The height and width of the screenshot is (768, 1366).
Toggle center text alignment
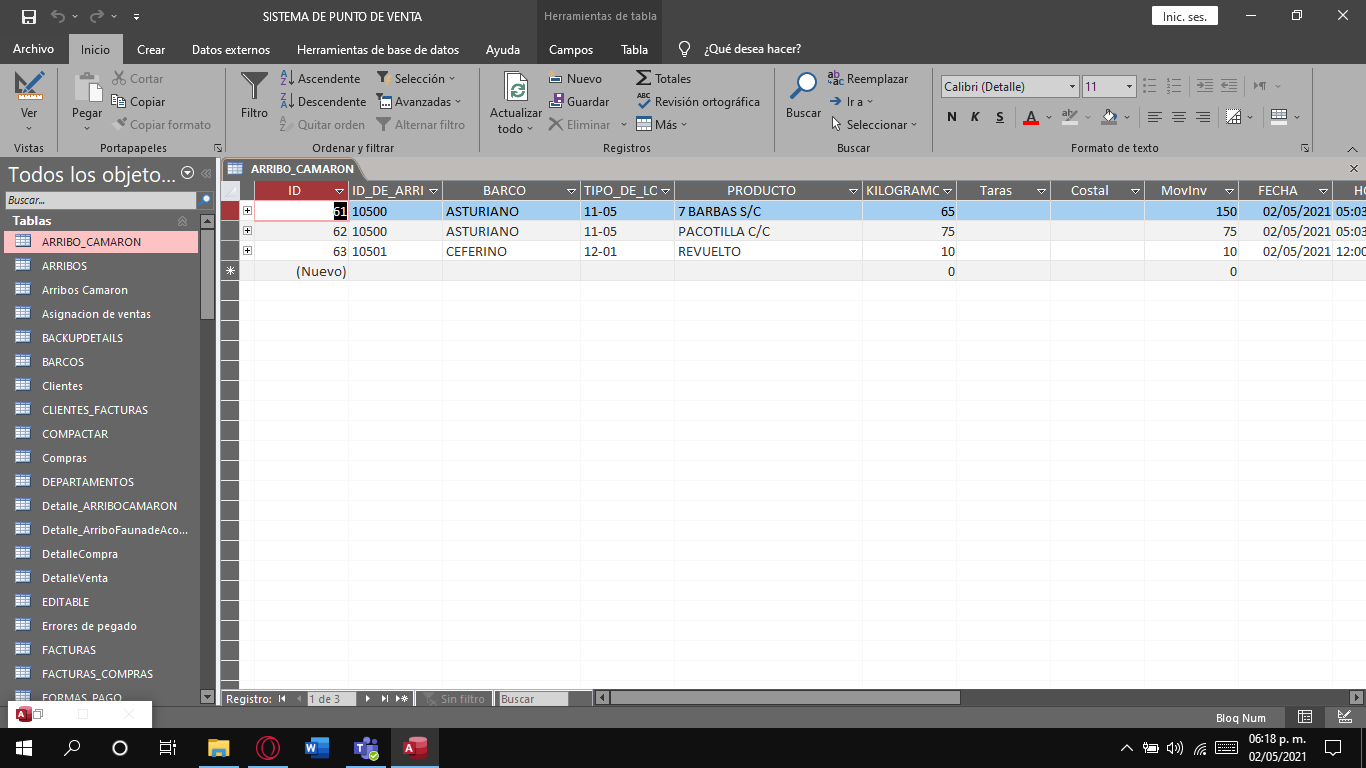click(x=1179, y=117)
